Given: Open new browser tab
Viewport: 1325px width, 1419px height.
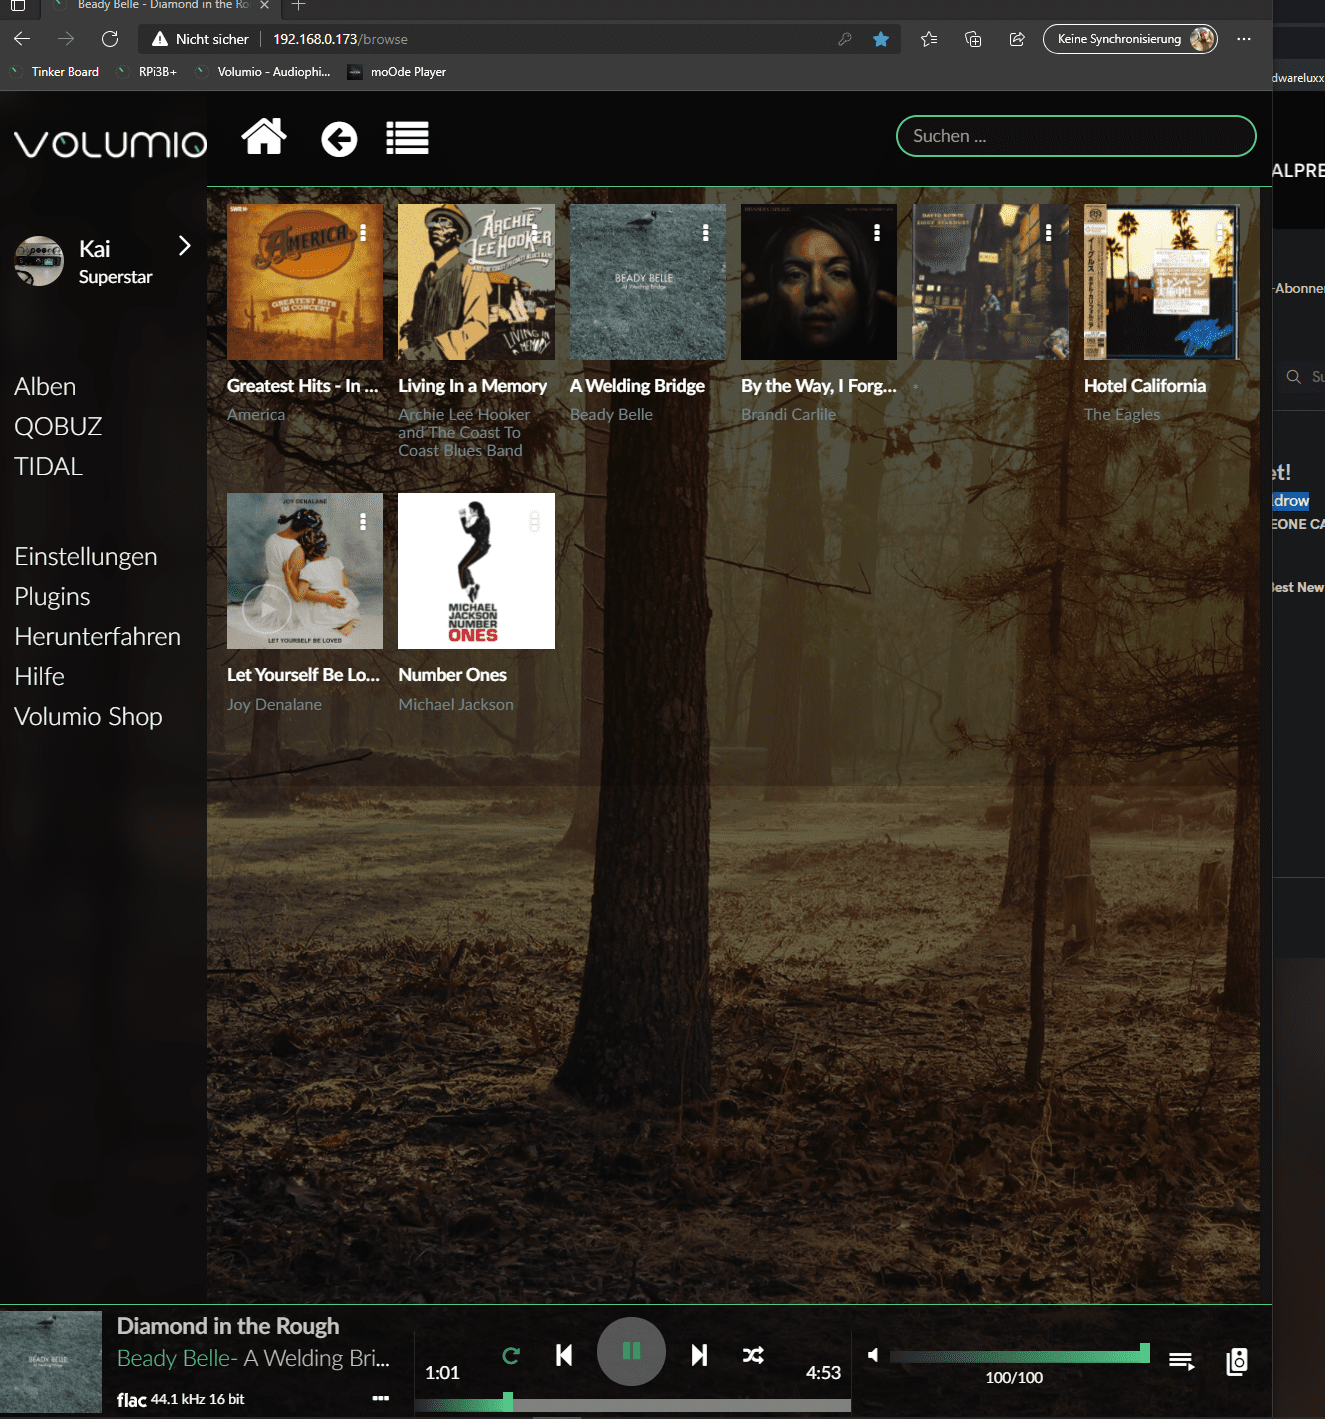Looking at the screenshot, I should [298, 5].
